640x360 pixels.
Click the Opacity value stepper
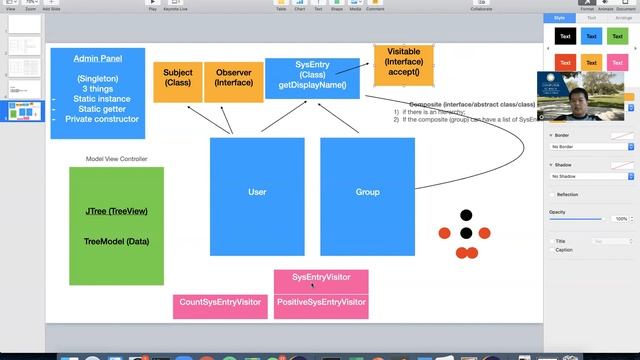[632, 219]
